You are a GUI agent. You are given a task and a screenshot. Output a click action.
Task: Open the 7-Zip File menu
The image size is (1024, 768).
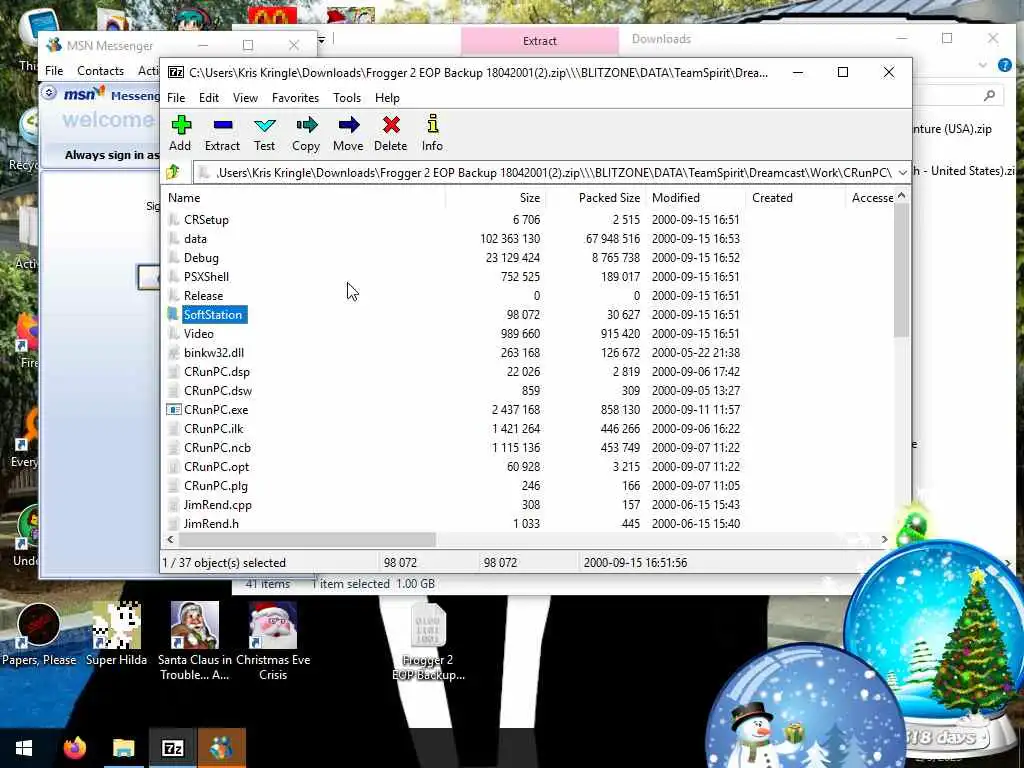click(x=176, y=98)
